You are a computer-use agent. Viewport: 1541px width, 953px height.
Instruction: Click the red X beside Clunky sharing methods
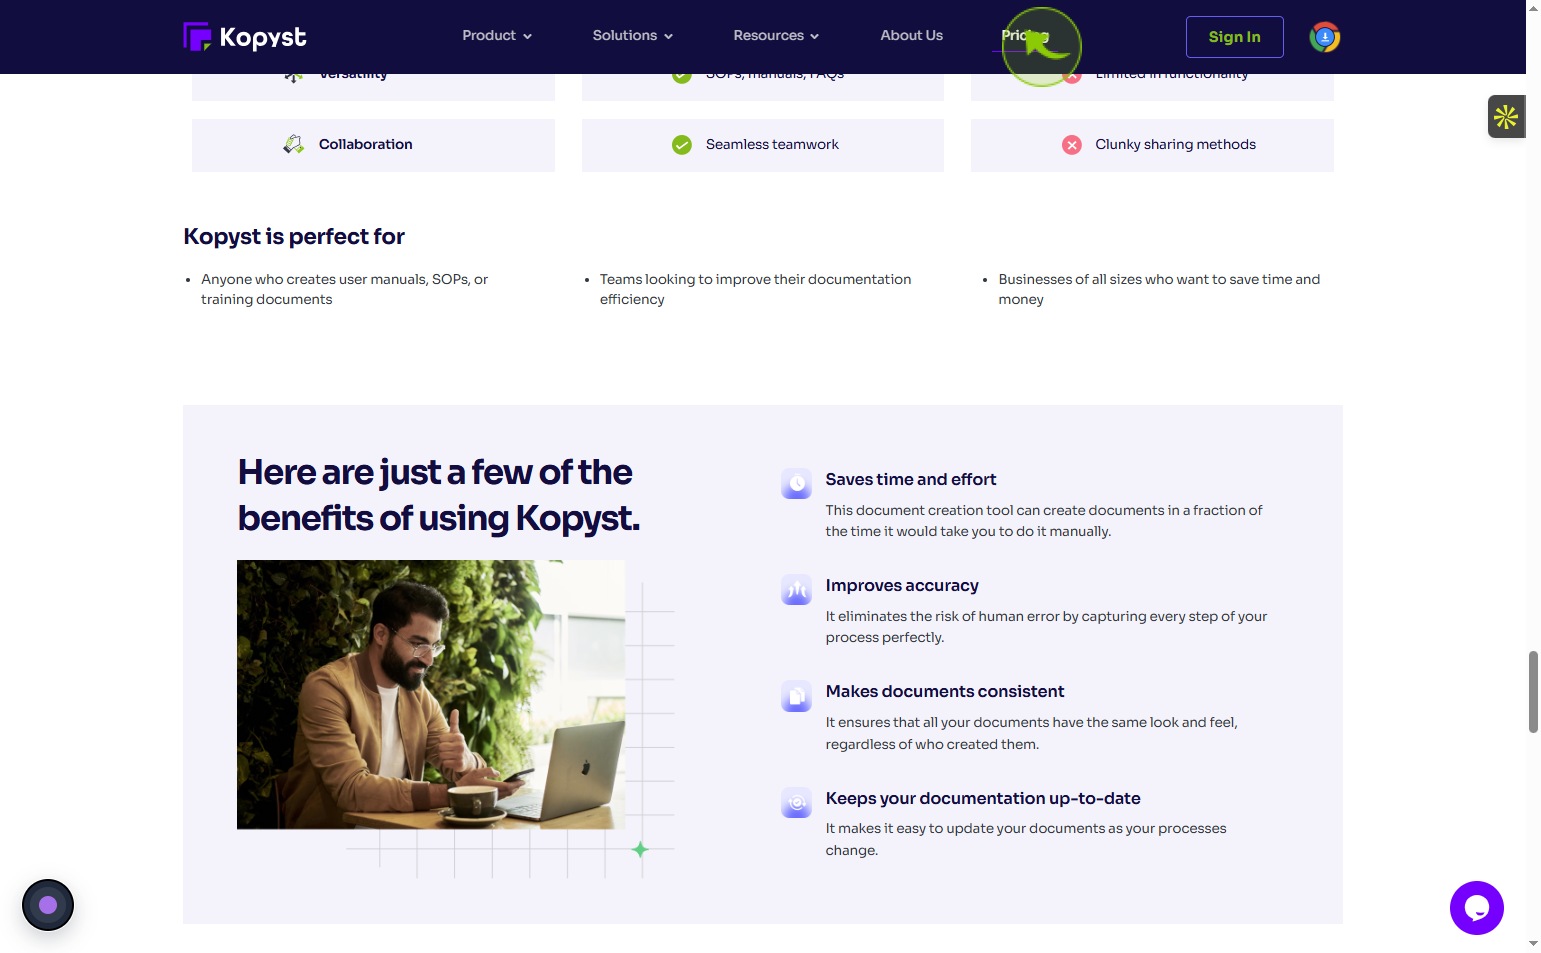tap(1072, 145)
